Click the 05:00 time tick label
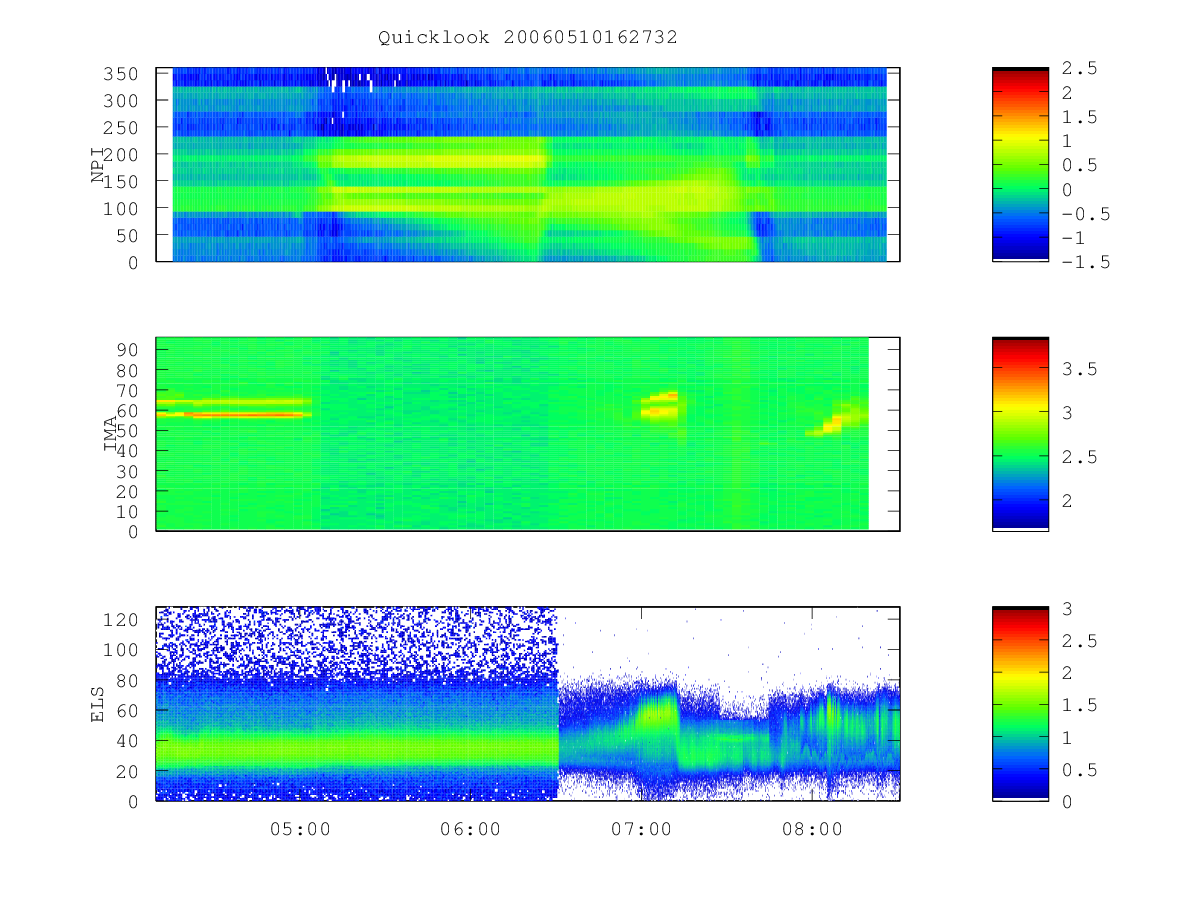The image size is (1200, 900). (300, 829)
